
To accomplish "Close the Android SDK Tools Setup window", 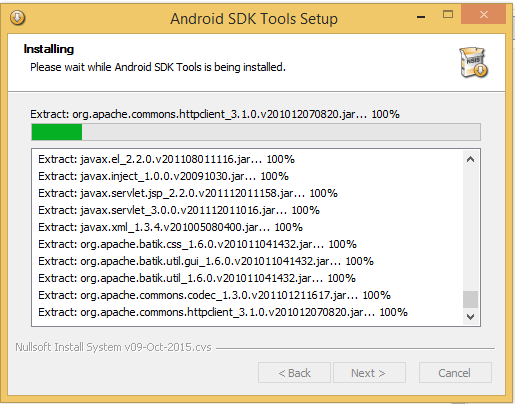I will [483, 14].
